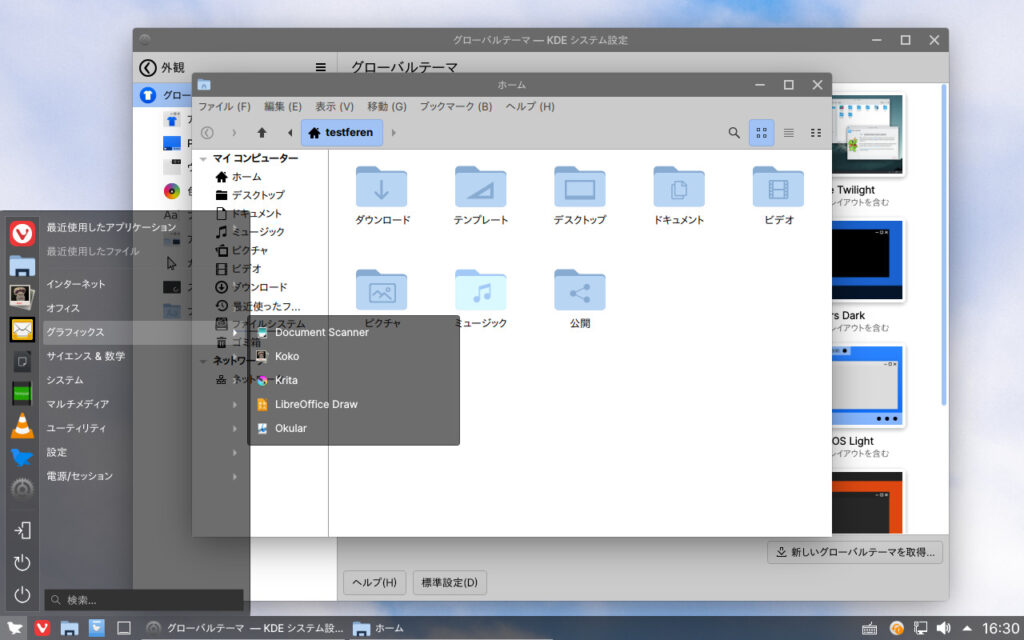This screenshot has height=640, width=1024.
Task: Launch VLC from menu favorites
Action: (22, 426)
